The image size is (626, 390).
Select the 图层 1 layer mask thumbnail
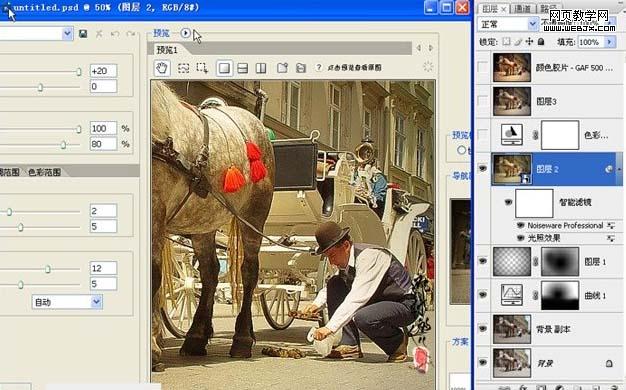coord(560,261)
